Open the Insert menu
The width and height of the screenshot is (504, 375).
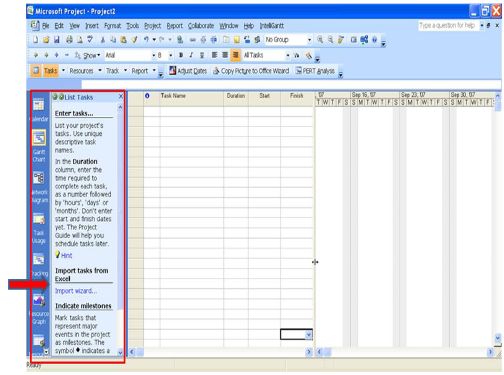point(92,26)
